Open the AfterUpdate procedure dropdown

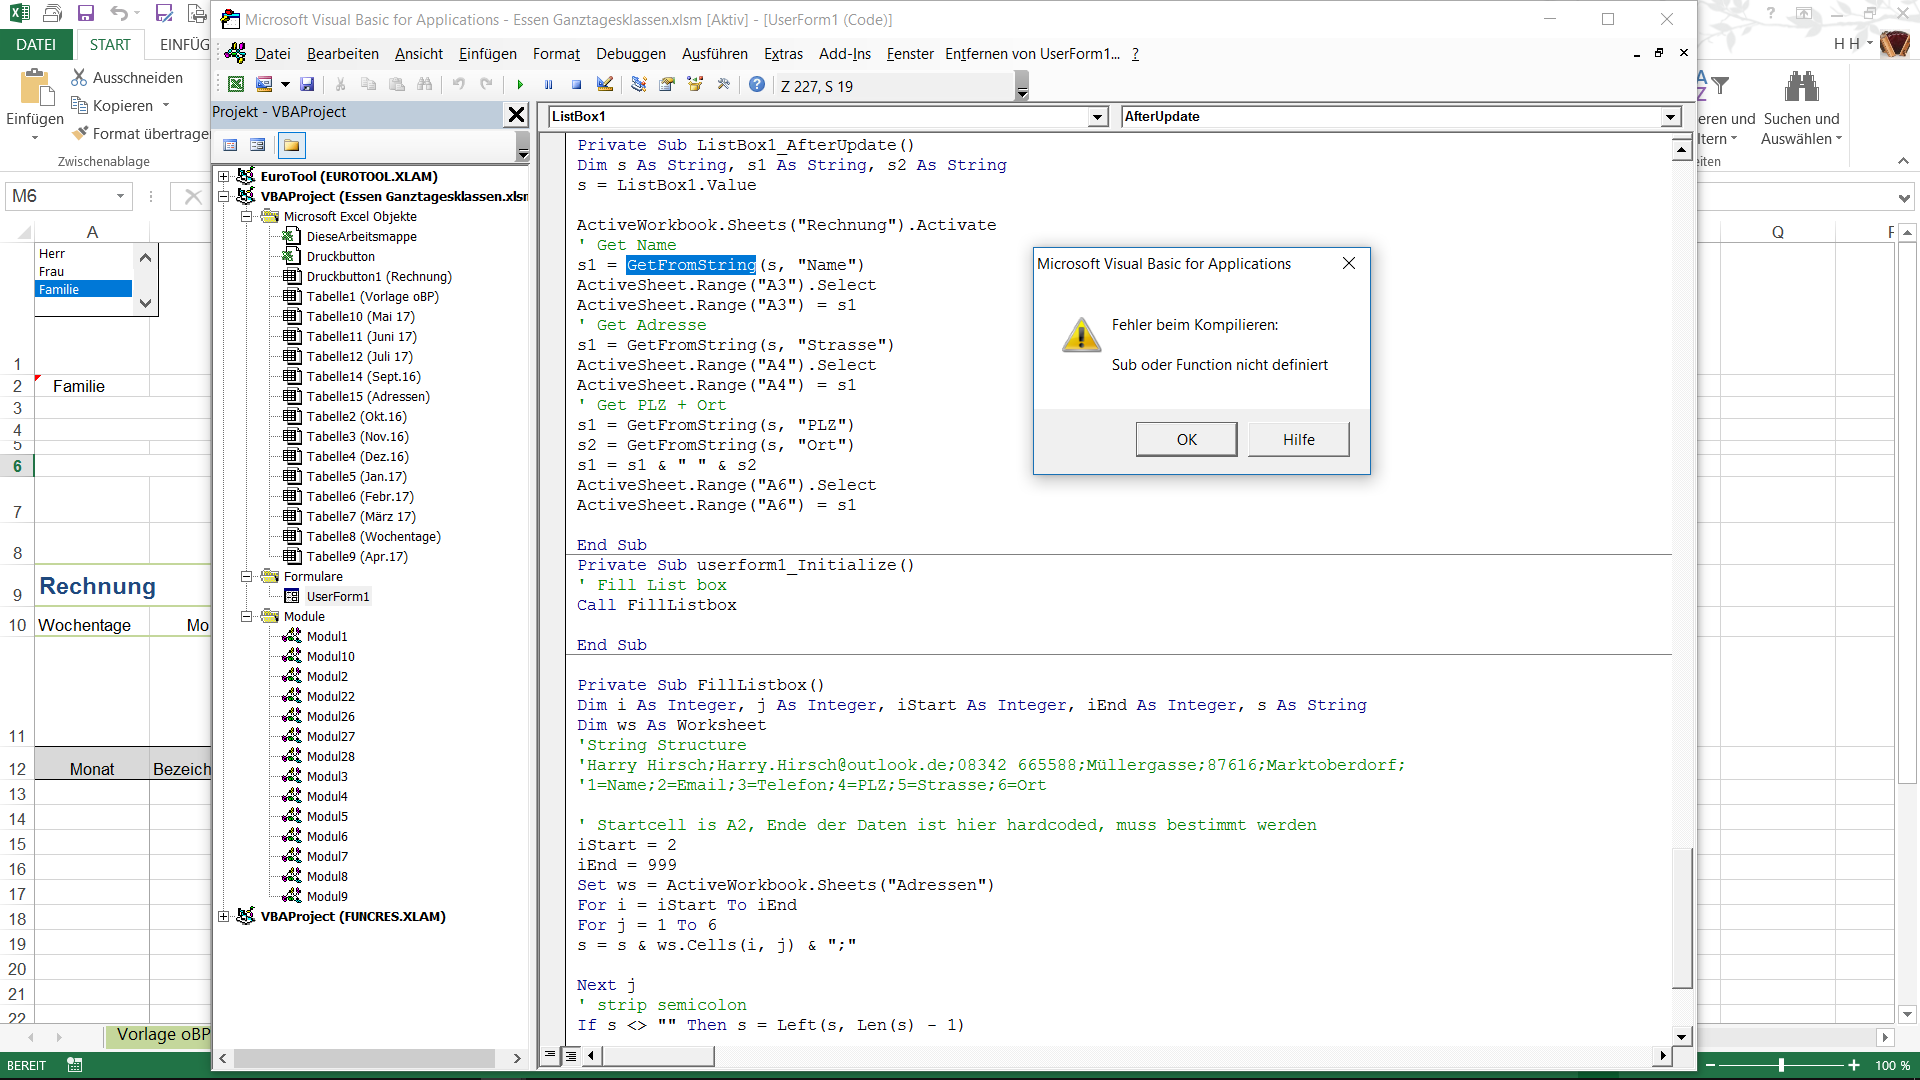tap(1670, 117)
